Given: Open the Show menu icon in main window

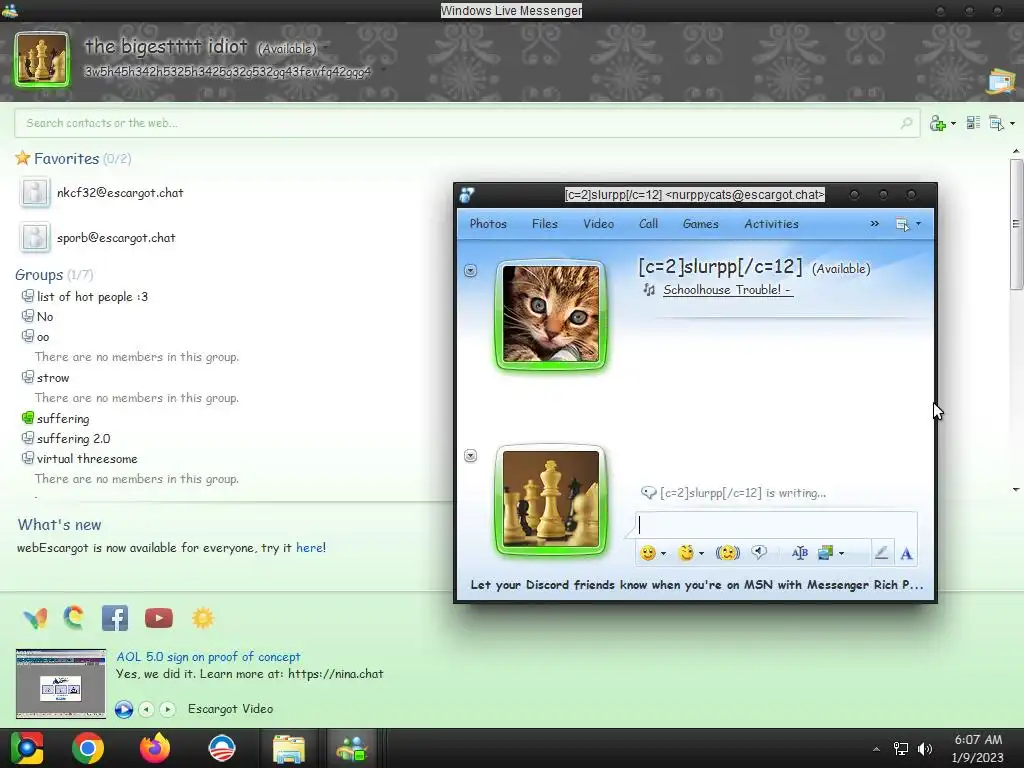Looking at the screenshot, I should 997,123.
